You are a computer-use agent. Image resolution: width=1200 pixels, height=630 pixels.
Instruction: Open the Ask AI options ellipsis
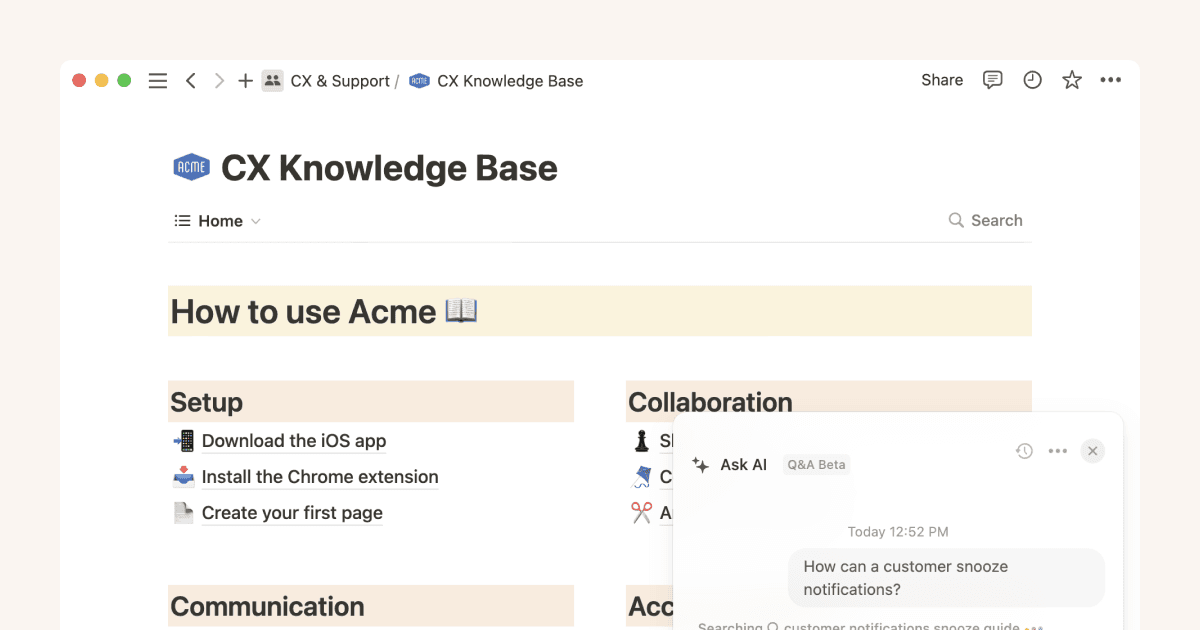coord(1058,451)
